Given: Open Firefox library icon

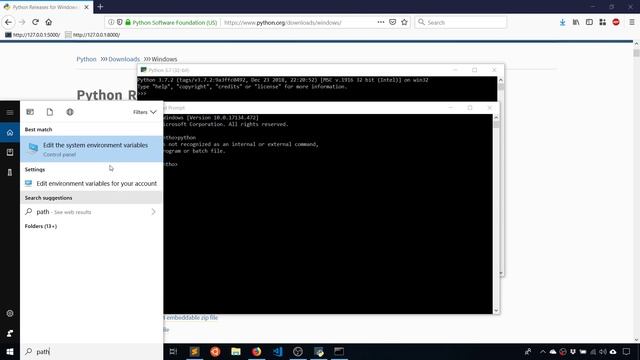Looking at the screenshot, I should coord(576,22).
